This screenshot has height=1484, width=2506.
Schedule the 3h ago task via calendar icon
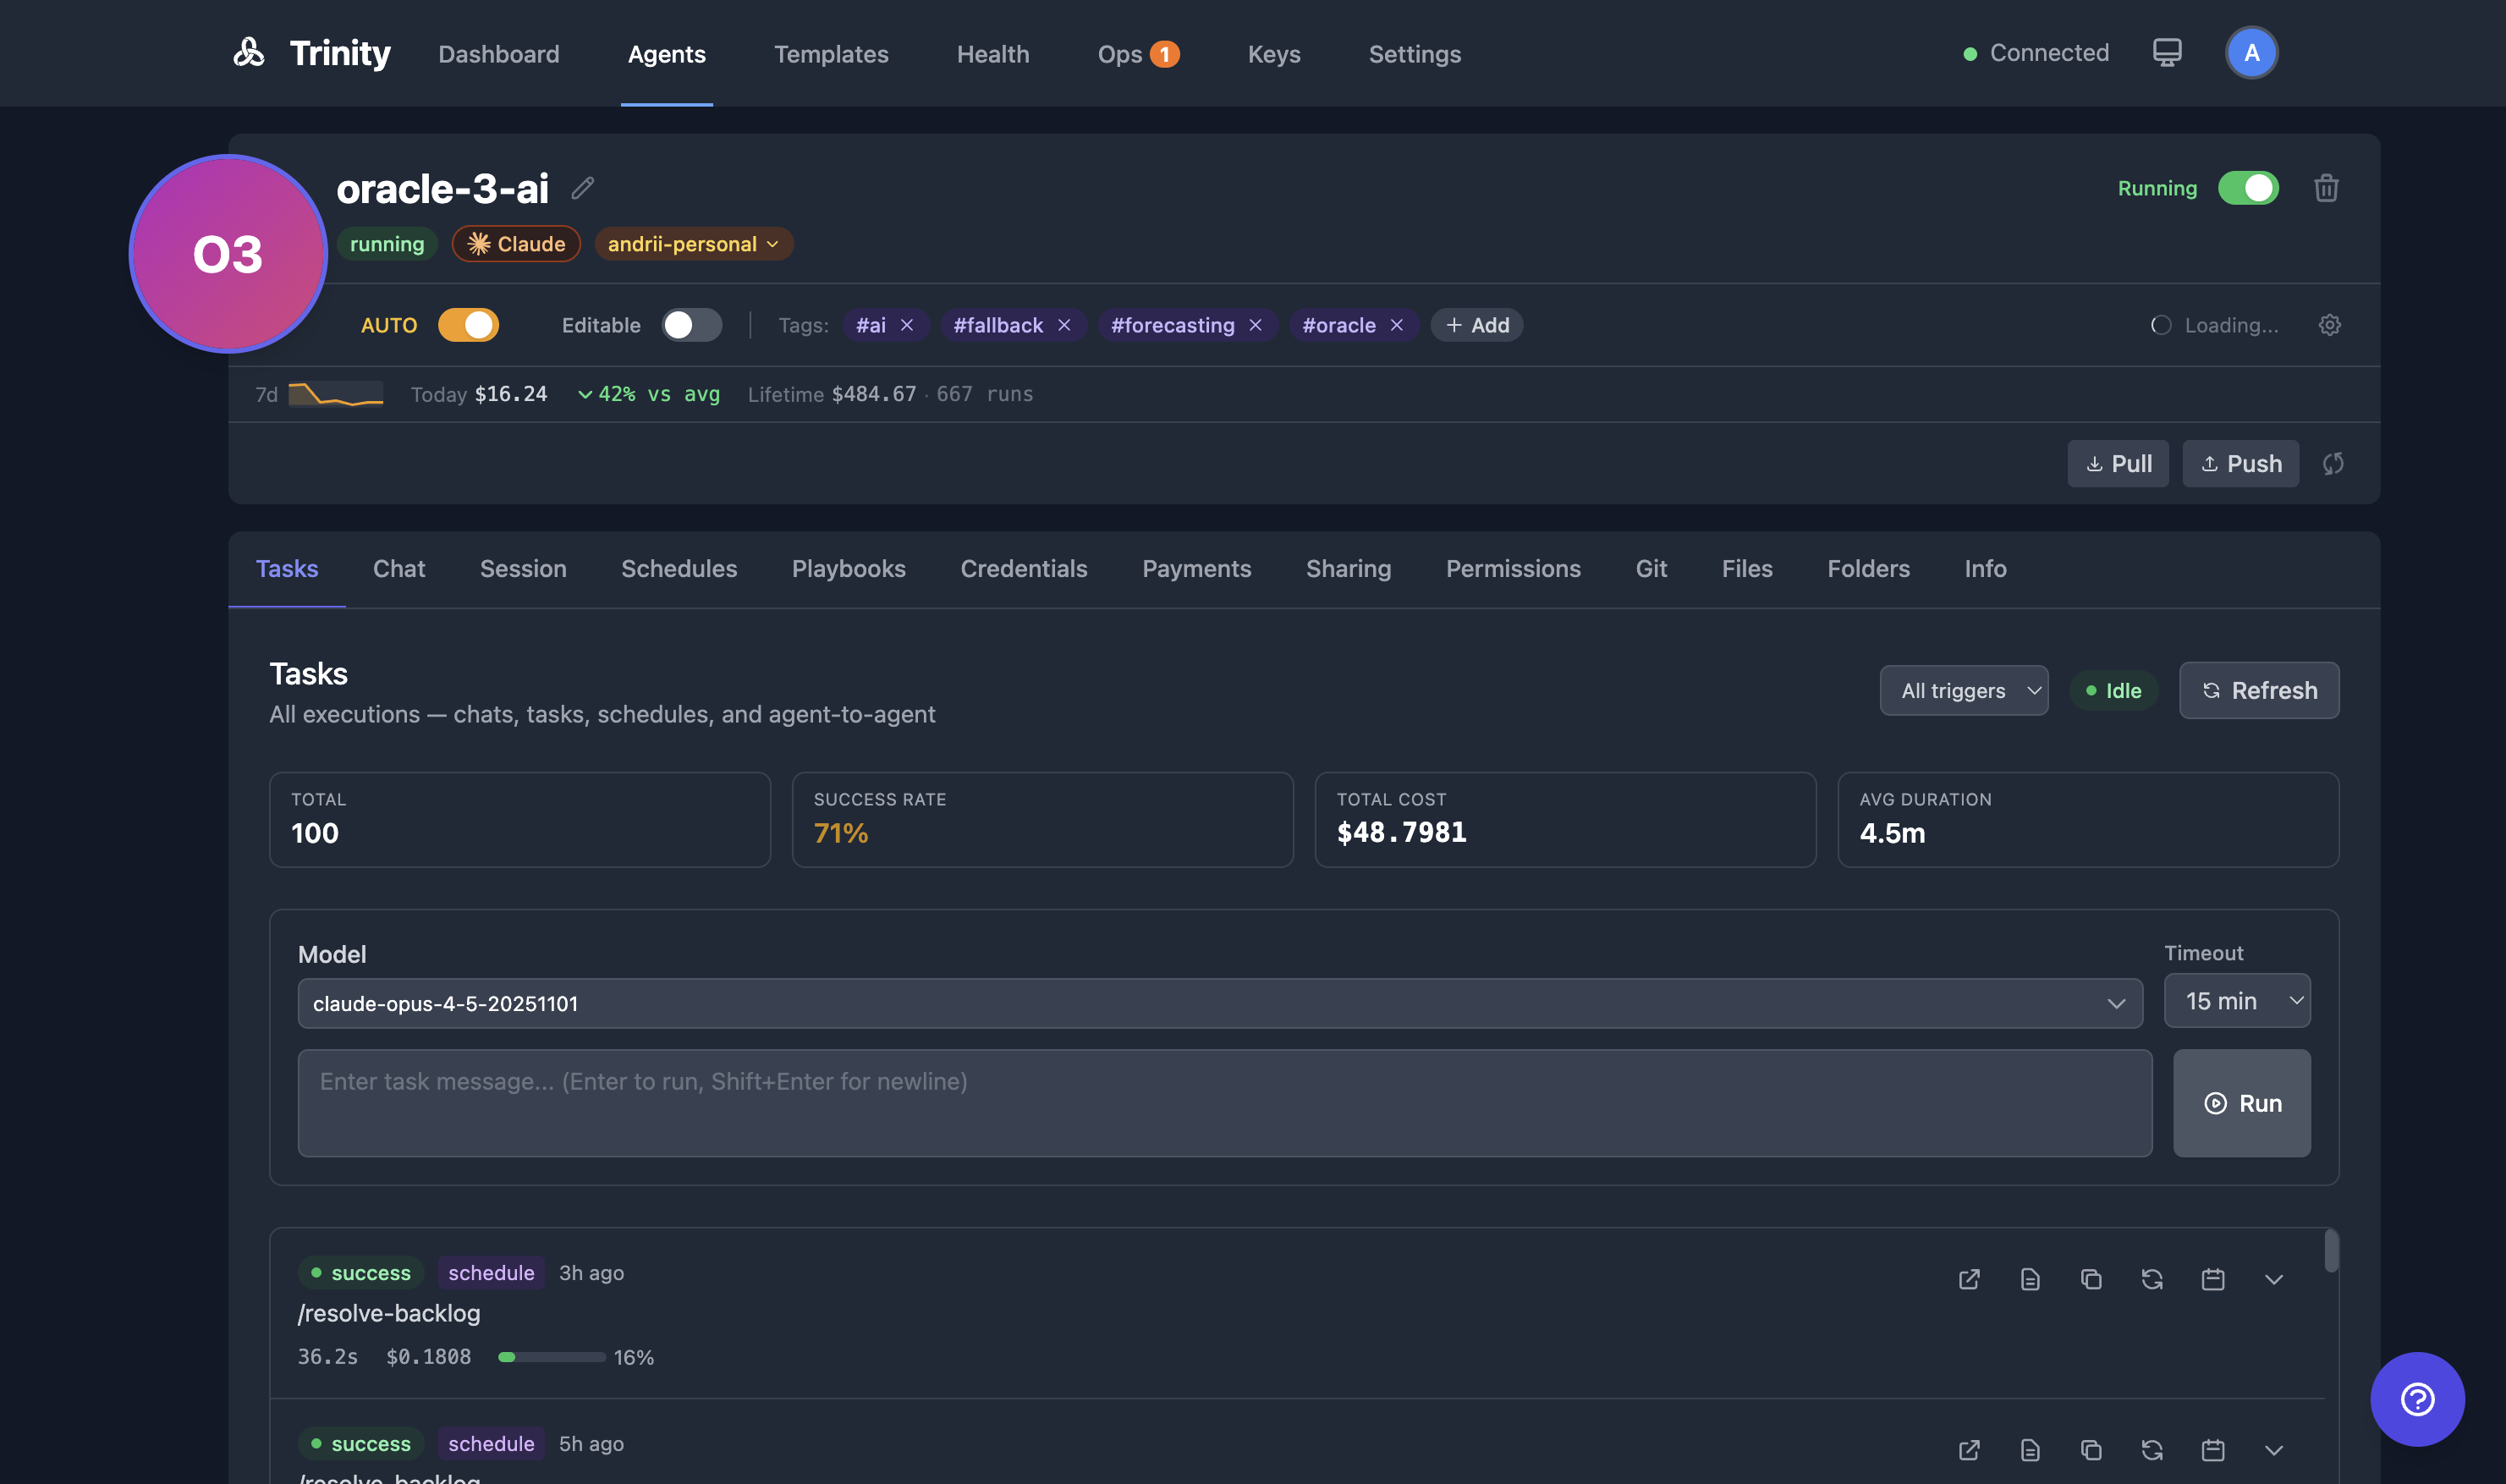2212,1279
